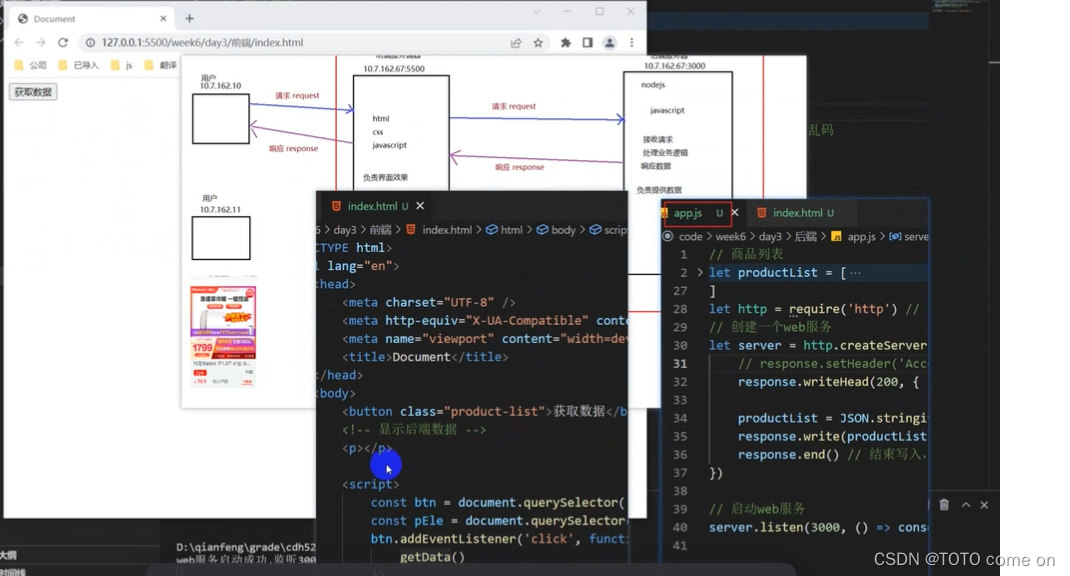This screenshot has width=1070, height=576.
Task: Close the app.js editor tab
Action: 735,213
